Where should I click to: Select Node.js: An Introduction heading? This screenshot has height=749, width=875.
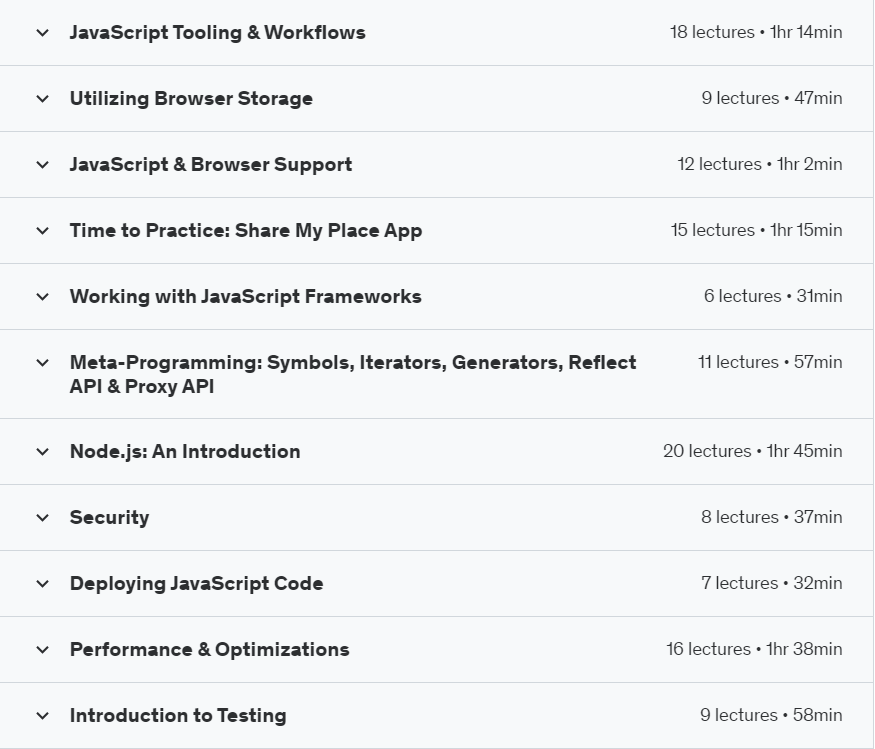coord(185,452)
